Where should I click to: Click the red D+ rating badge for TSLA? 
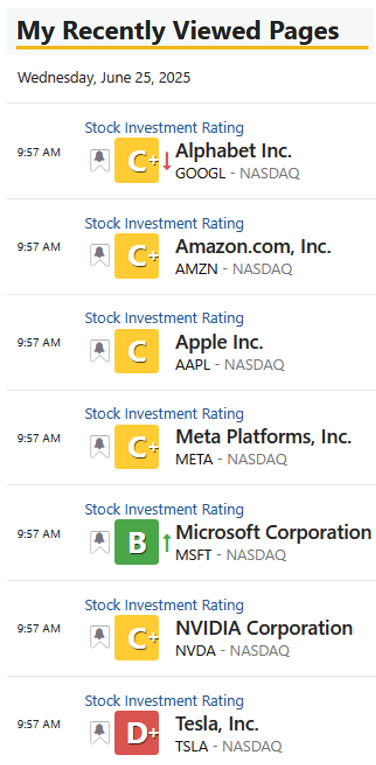[137, 733]
